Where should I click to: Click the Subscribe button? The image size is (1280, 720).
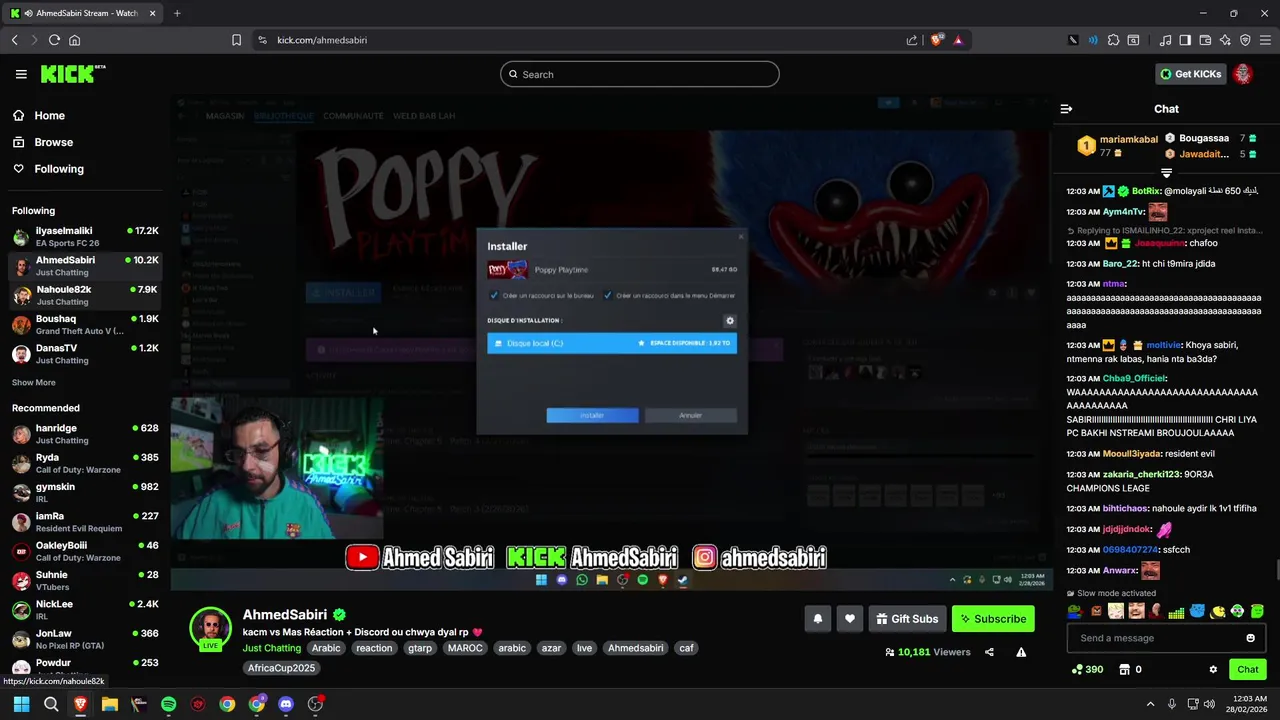coord(993,619)
